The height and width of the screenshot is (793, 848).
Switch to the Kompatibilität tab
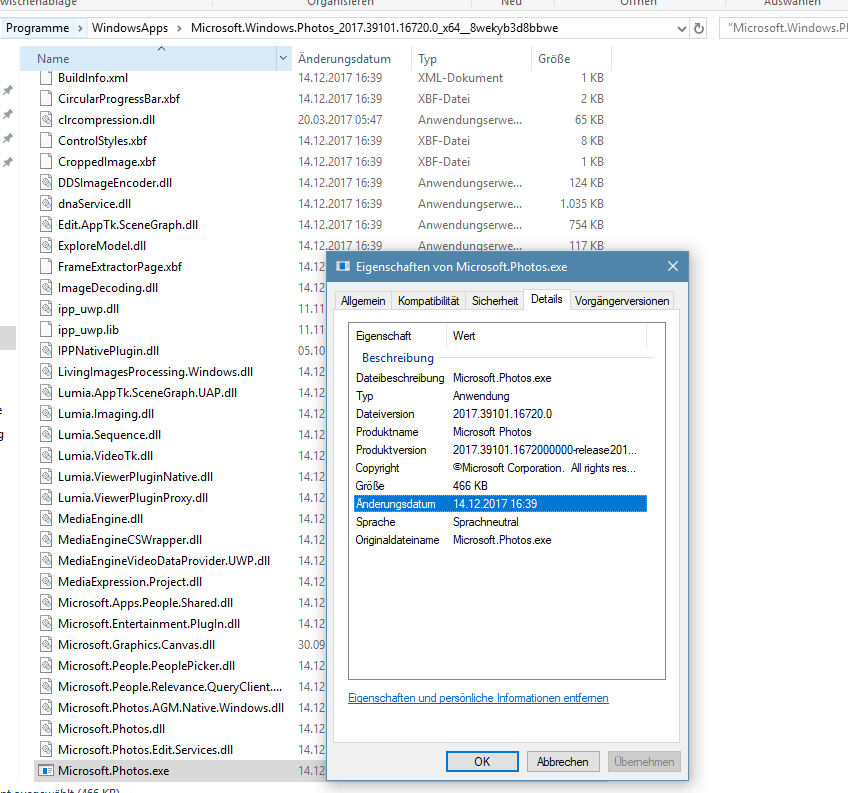tap(428, 301)
